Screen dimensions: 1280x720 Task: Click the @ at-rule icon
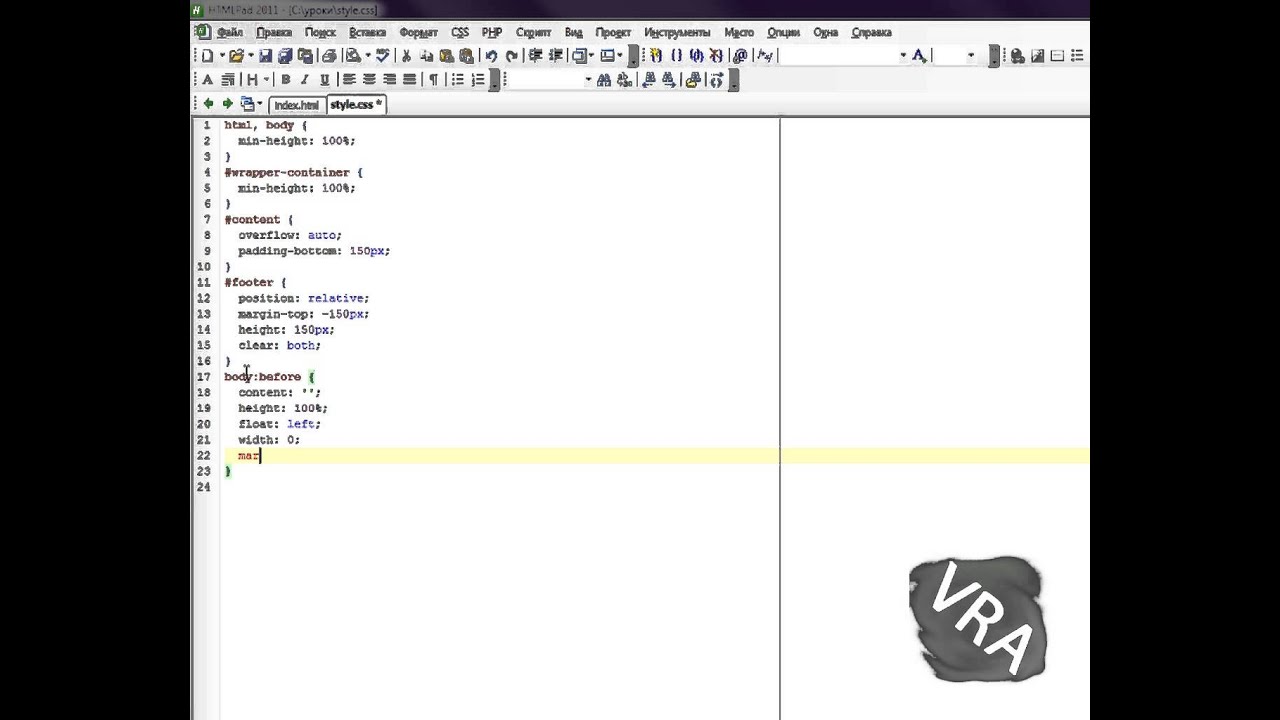click(740, 56)
